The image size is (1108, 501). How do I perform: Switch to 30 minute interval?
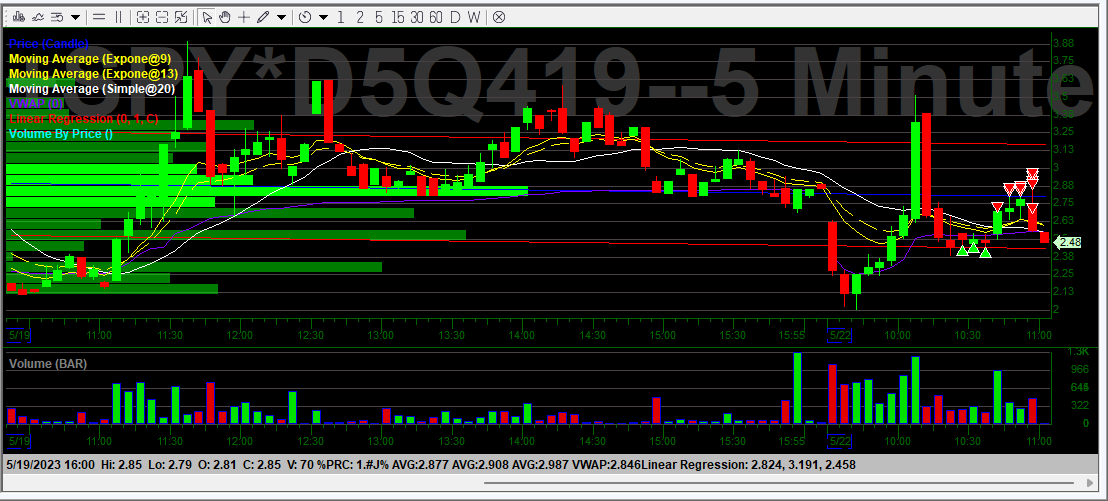click(417, 17)
